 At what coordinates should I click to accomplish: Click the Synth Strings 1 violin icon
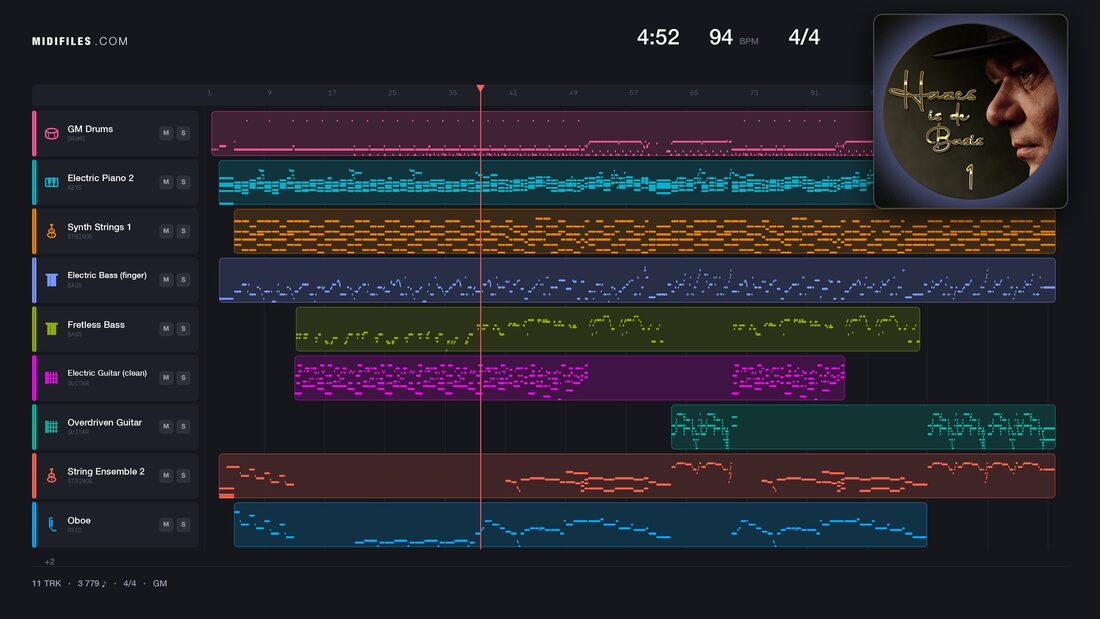(x=51, y=231)
